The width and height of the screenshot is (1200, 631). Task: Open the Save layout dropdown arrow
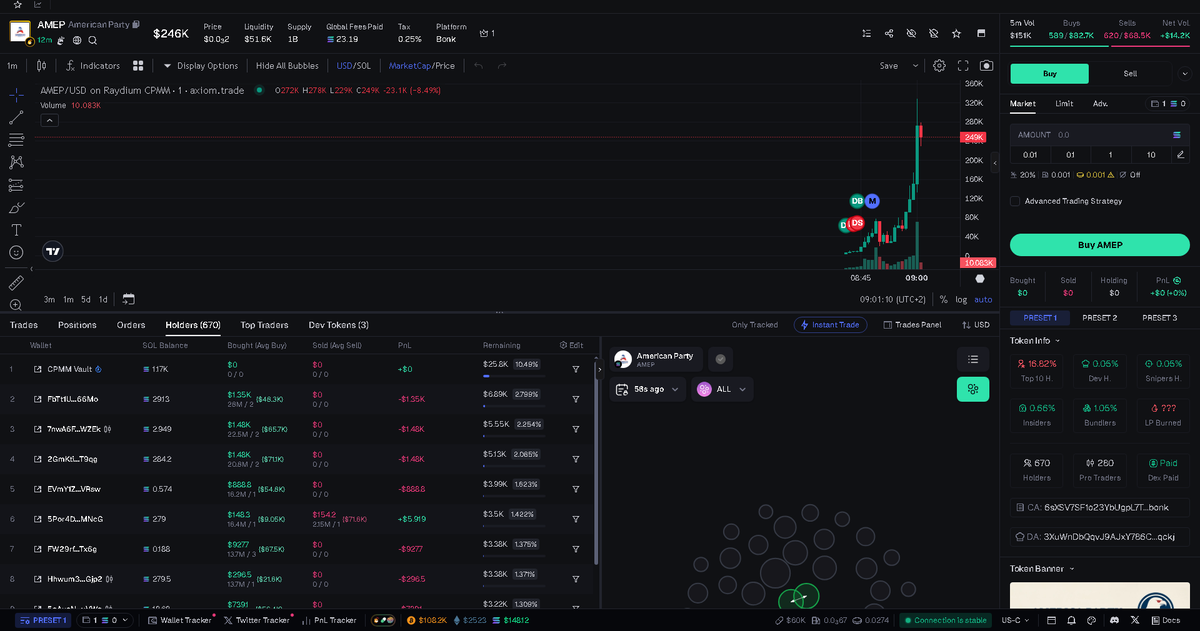click(915, 66)
